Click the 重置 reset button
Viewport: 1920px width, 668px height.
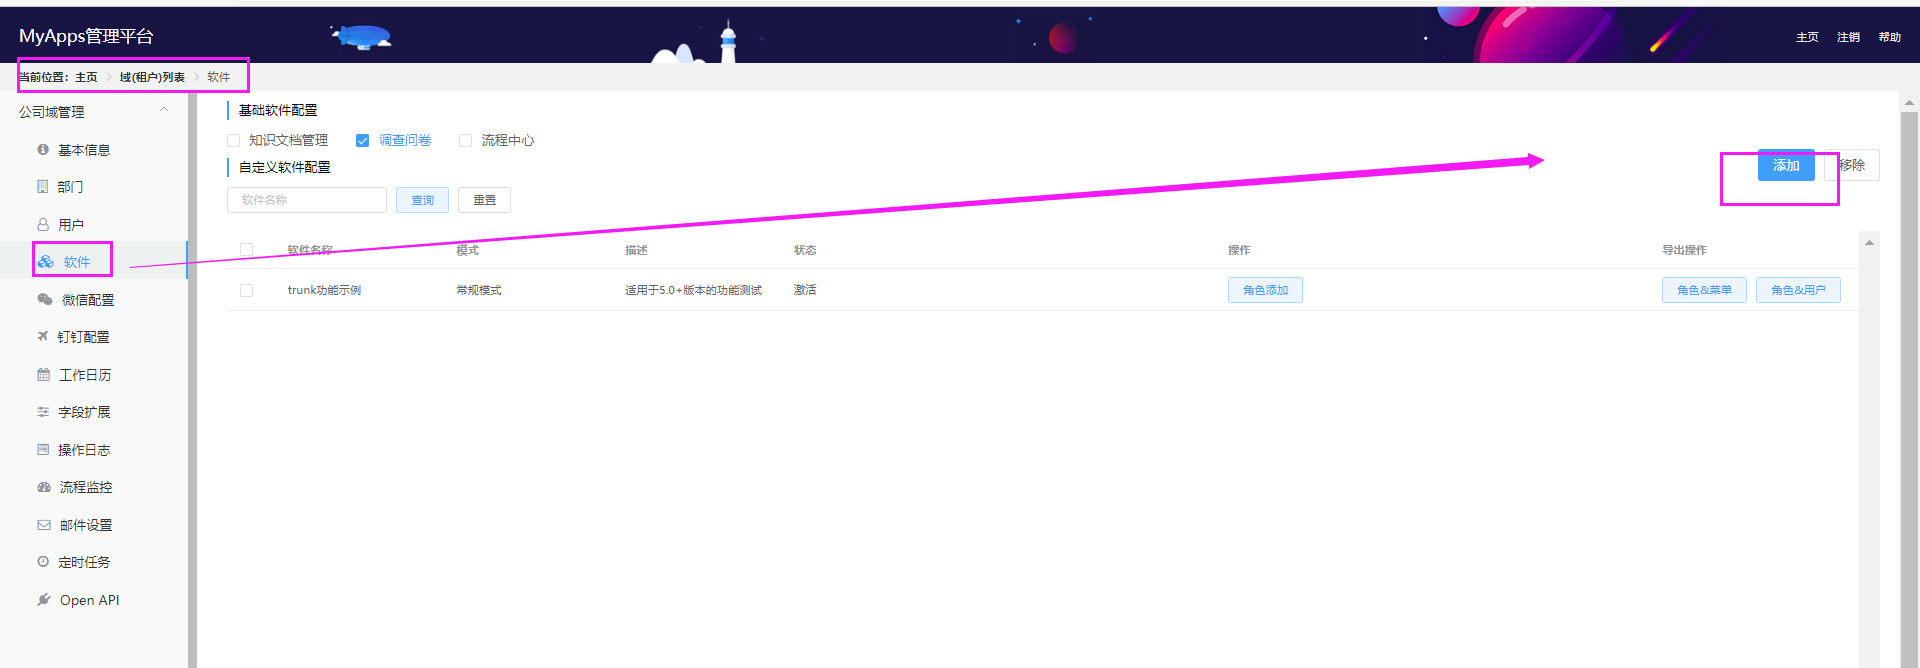coord(484,200)
